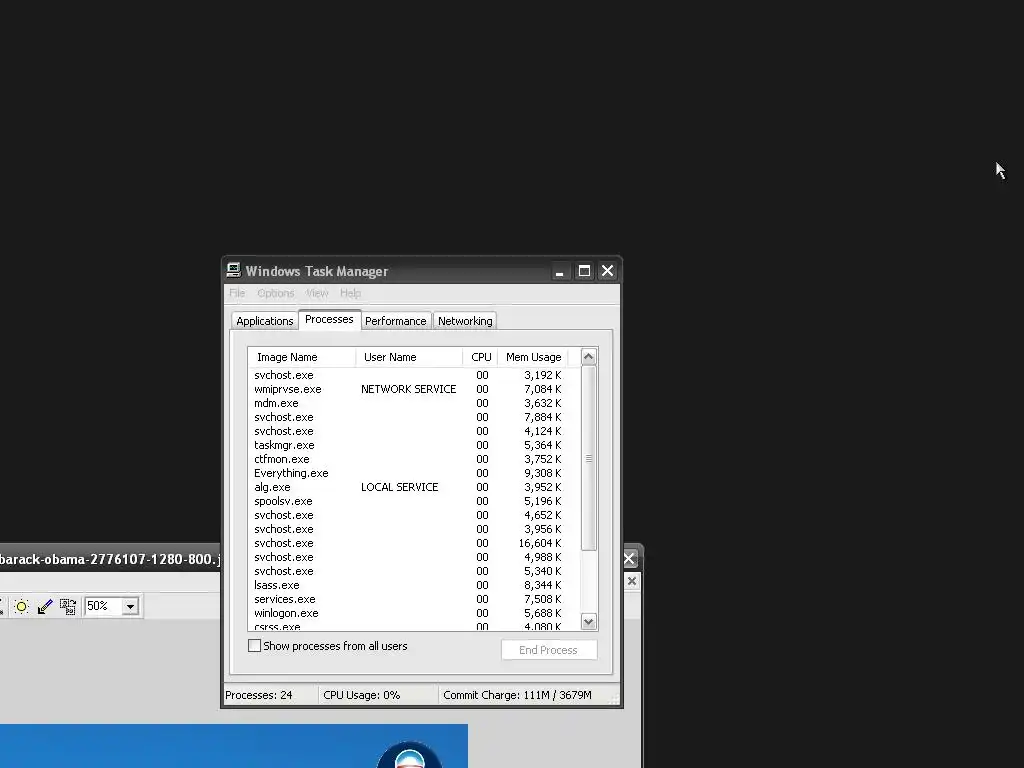Screen dimensions: 1024x768
Task: Select the winlogon.exe process
Action: click(414, 613)
